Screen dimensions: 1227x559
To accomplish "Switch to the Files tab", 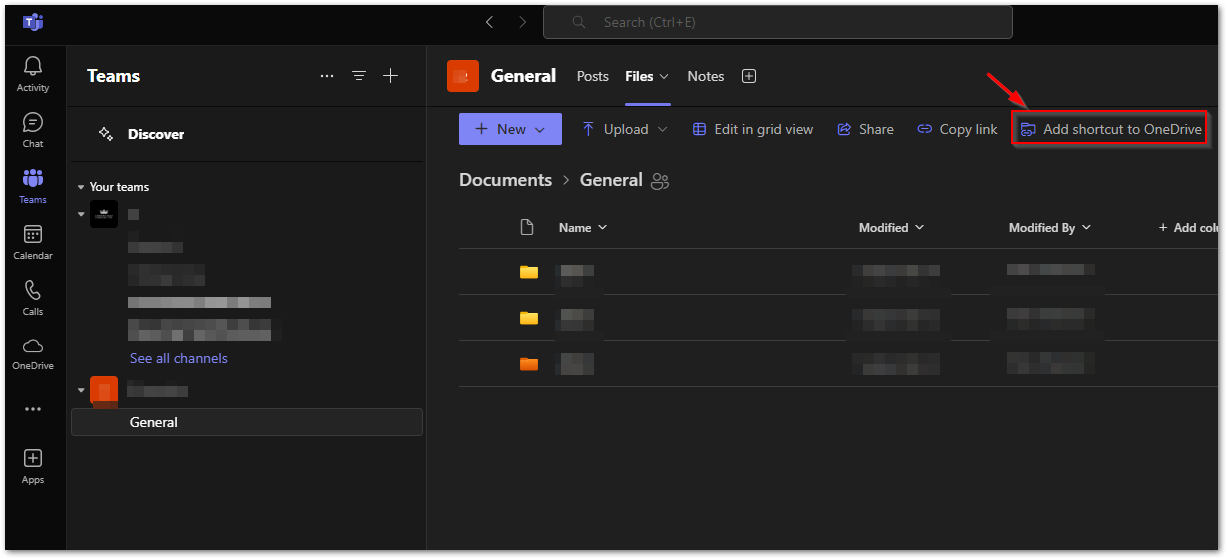I will pos(639,76).
